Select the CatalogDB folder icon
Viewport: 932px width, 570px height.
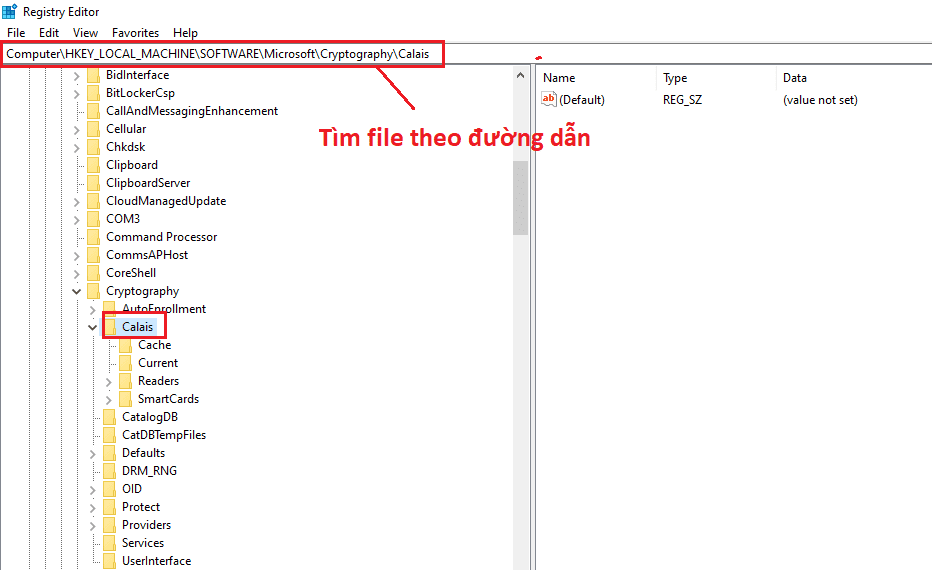(109, 417)
